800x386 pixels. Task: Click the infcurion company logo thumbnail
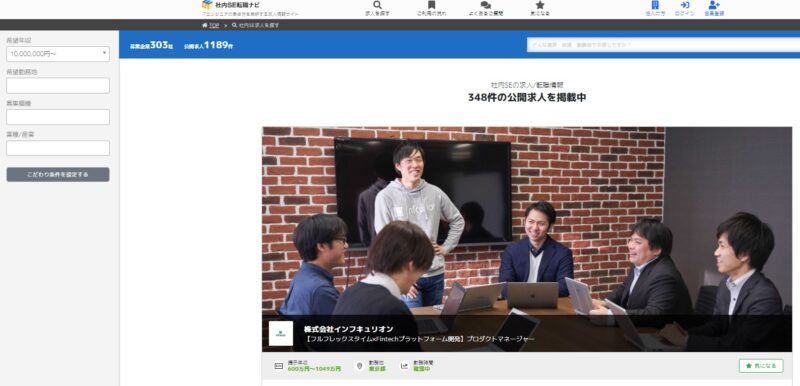point(281,333)
